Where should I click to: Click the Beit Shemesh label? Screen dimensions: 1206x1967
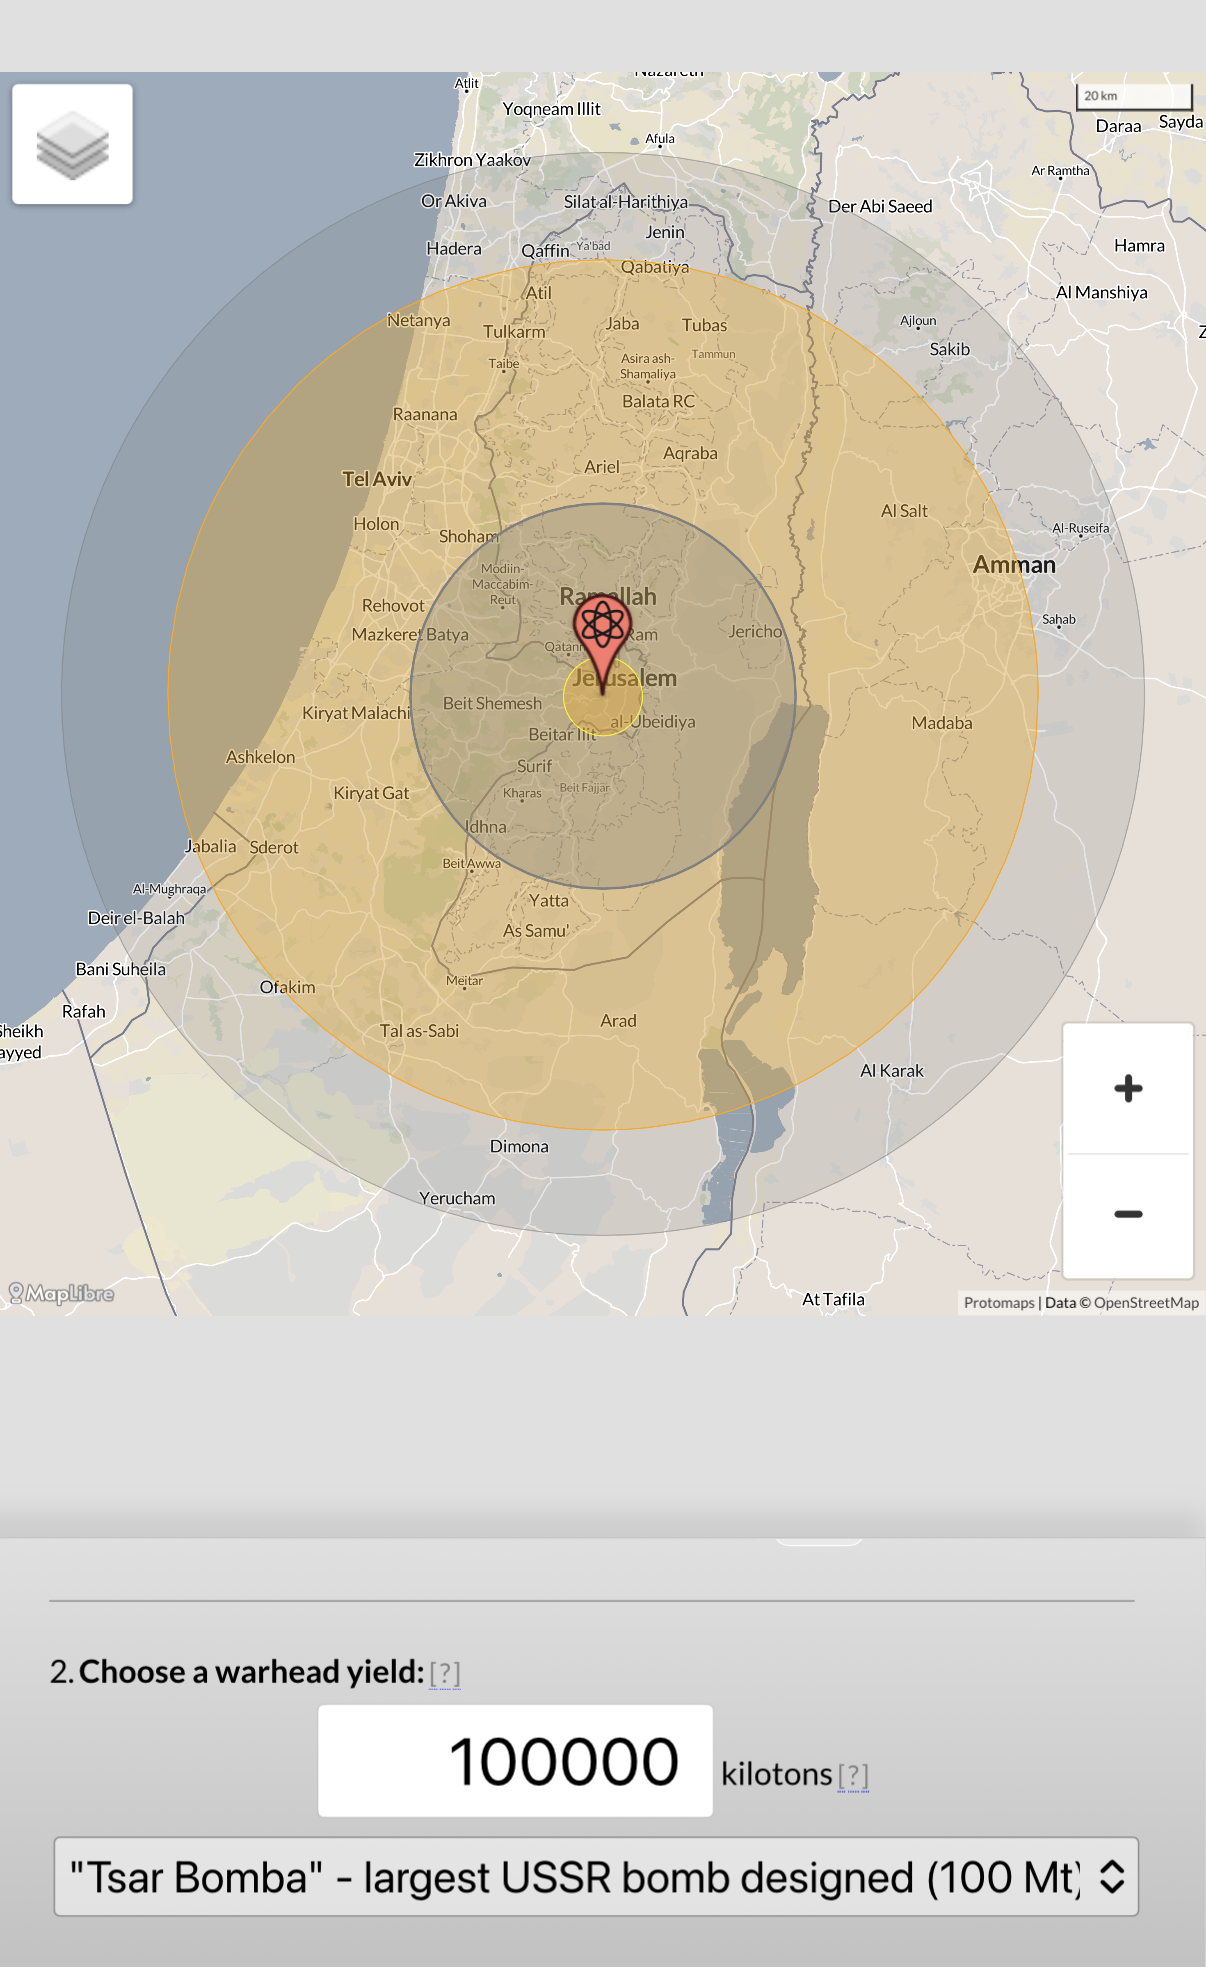click(492, 703)
